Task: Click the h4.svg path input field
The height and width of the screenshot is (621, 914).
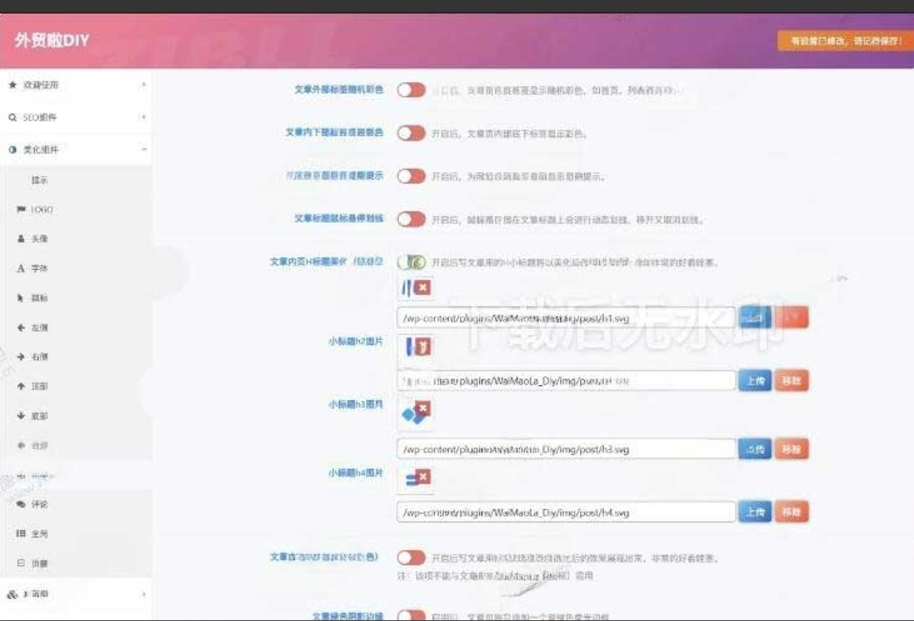Action: (x=566, y=513)
